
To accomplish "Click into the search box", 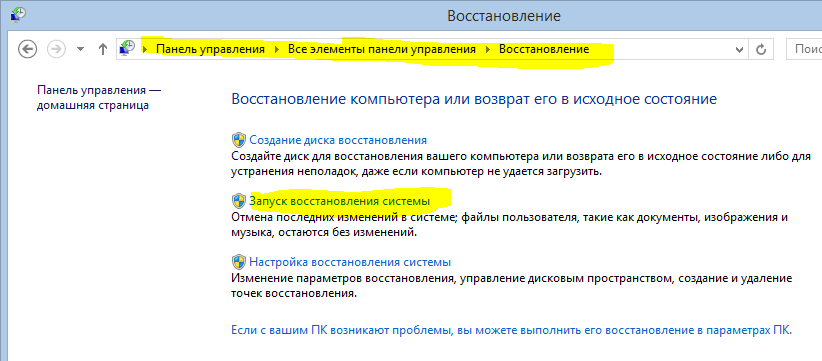I will coord(804,49).
